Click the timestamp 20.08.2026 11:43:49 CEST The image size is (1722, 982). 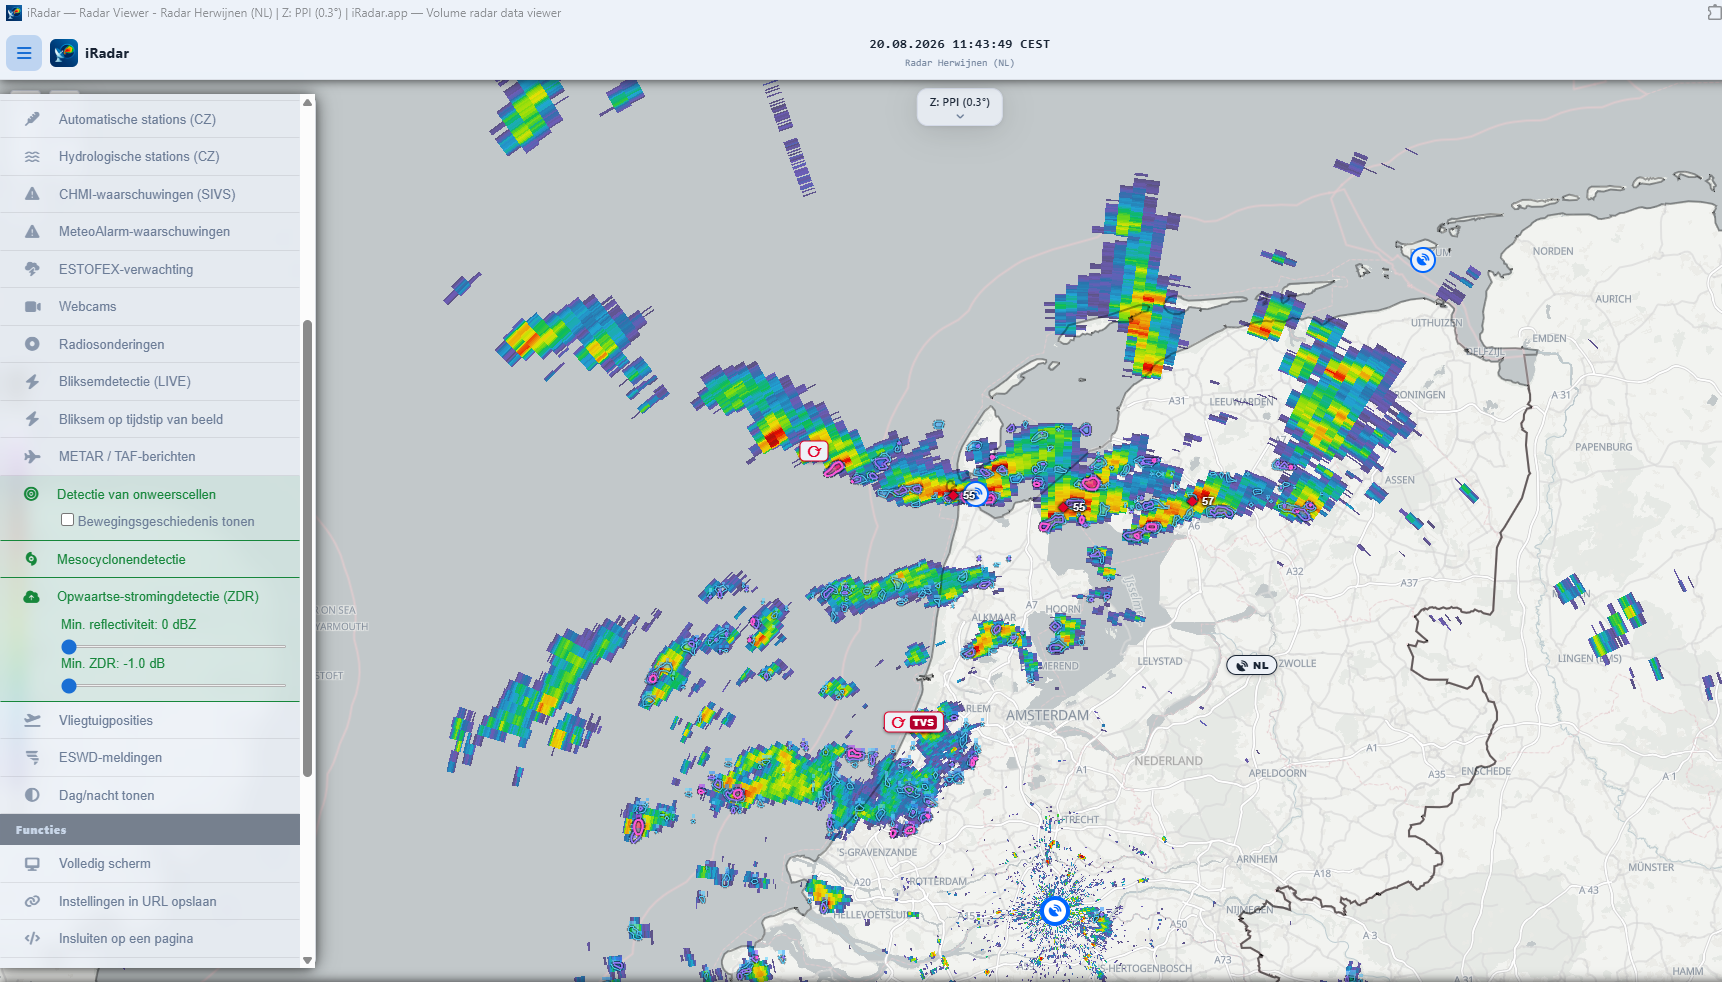click(x=959, y=44)
